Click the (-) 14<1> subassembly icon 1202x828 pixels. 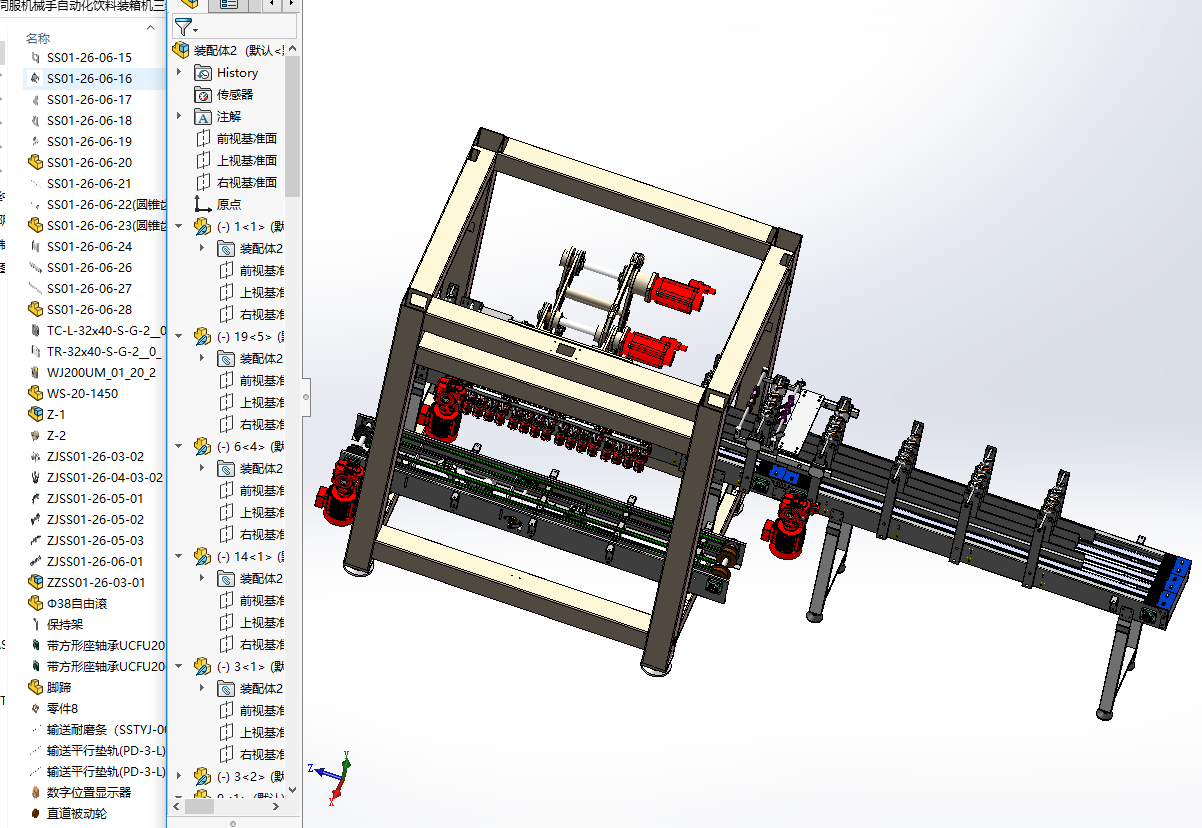point(203,556)
